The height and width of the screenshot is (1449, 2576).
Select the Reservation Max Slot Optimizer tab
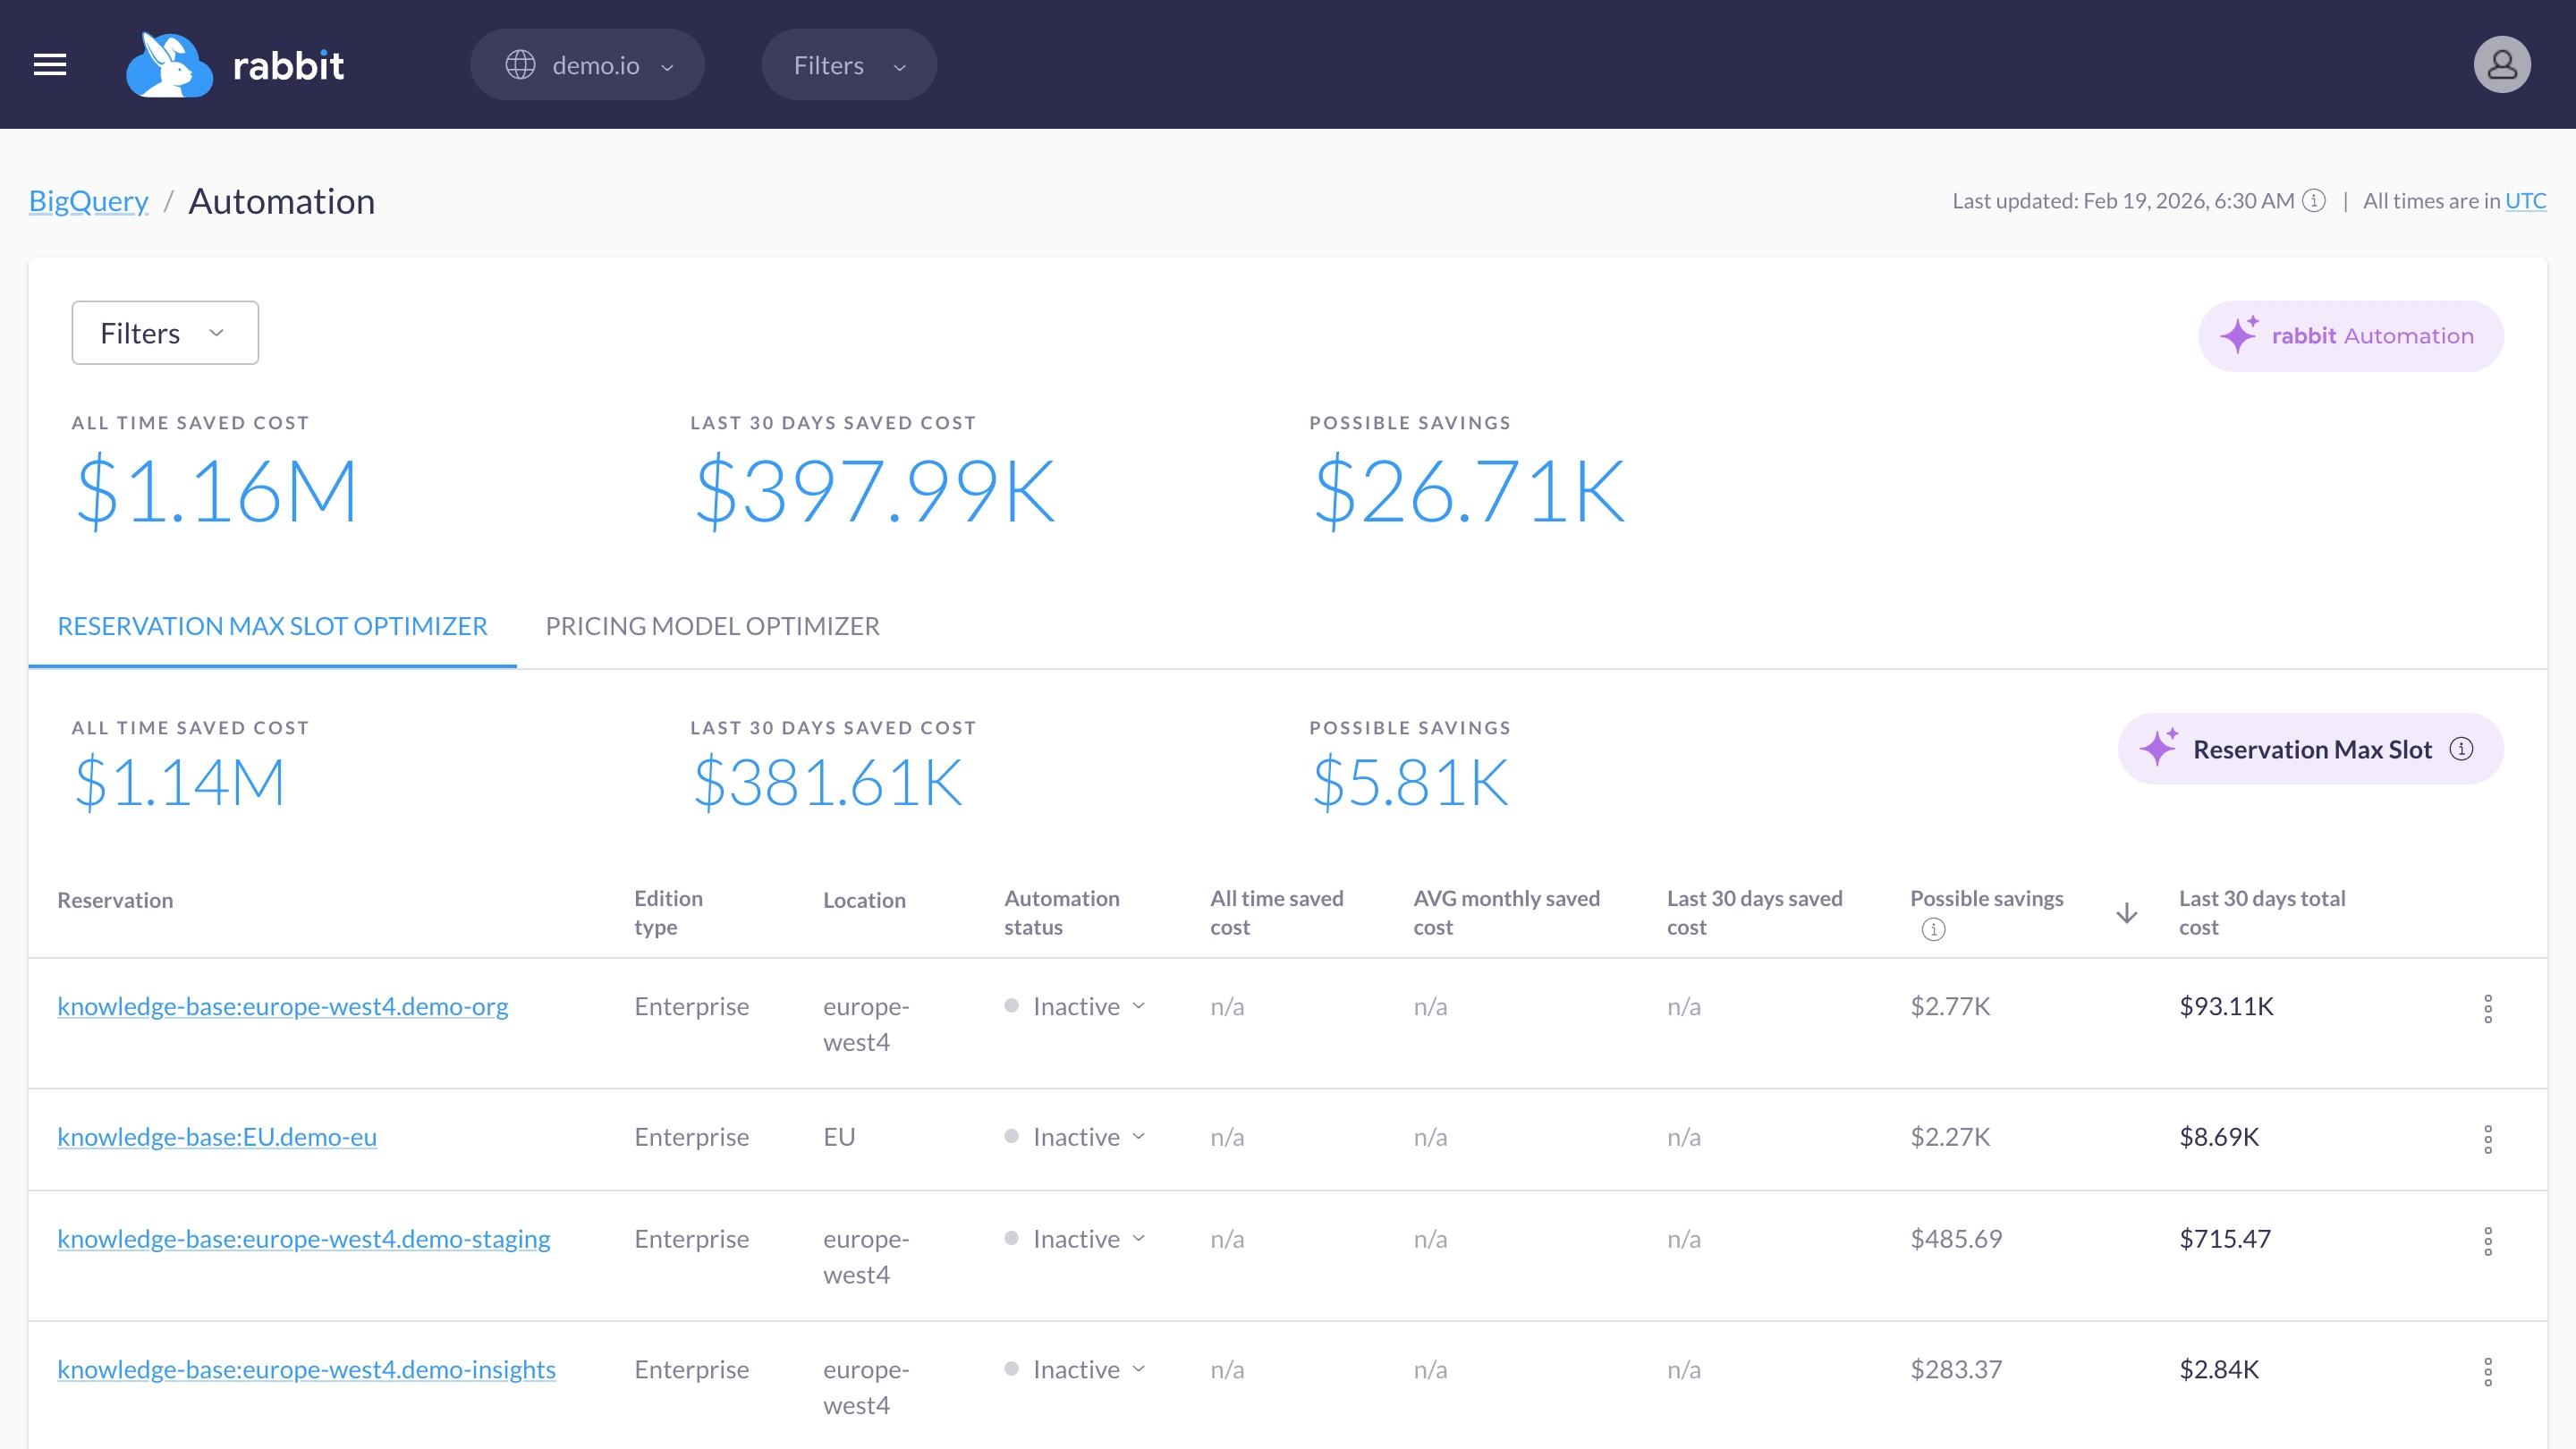(x=272, y=626)
